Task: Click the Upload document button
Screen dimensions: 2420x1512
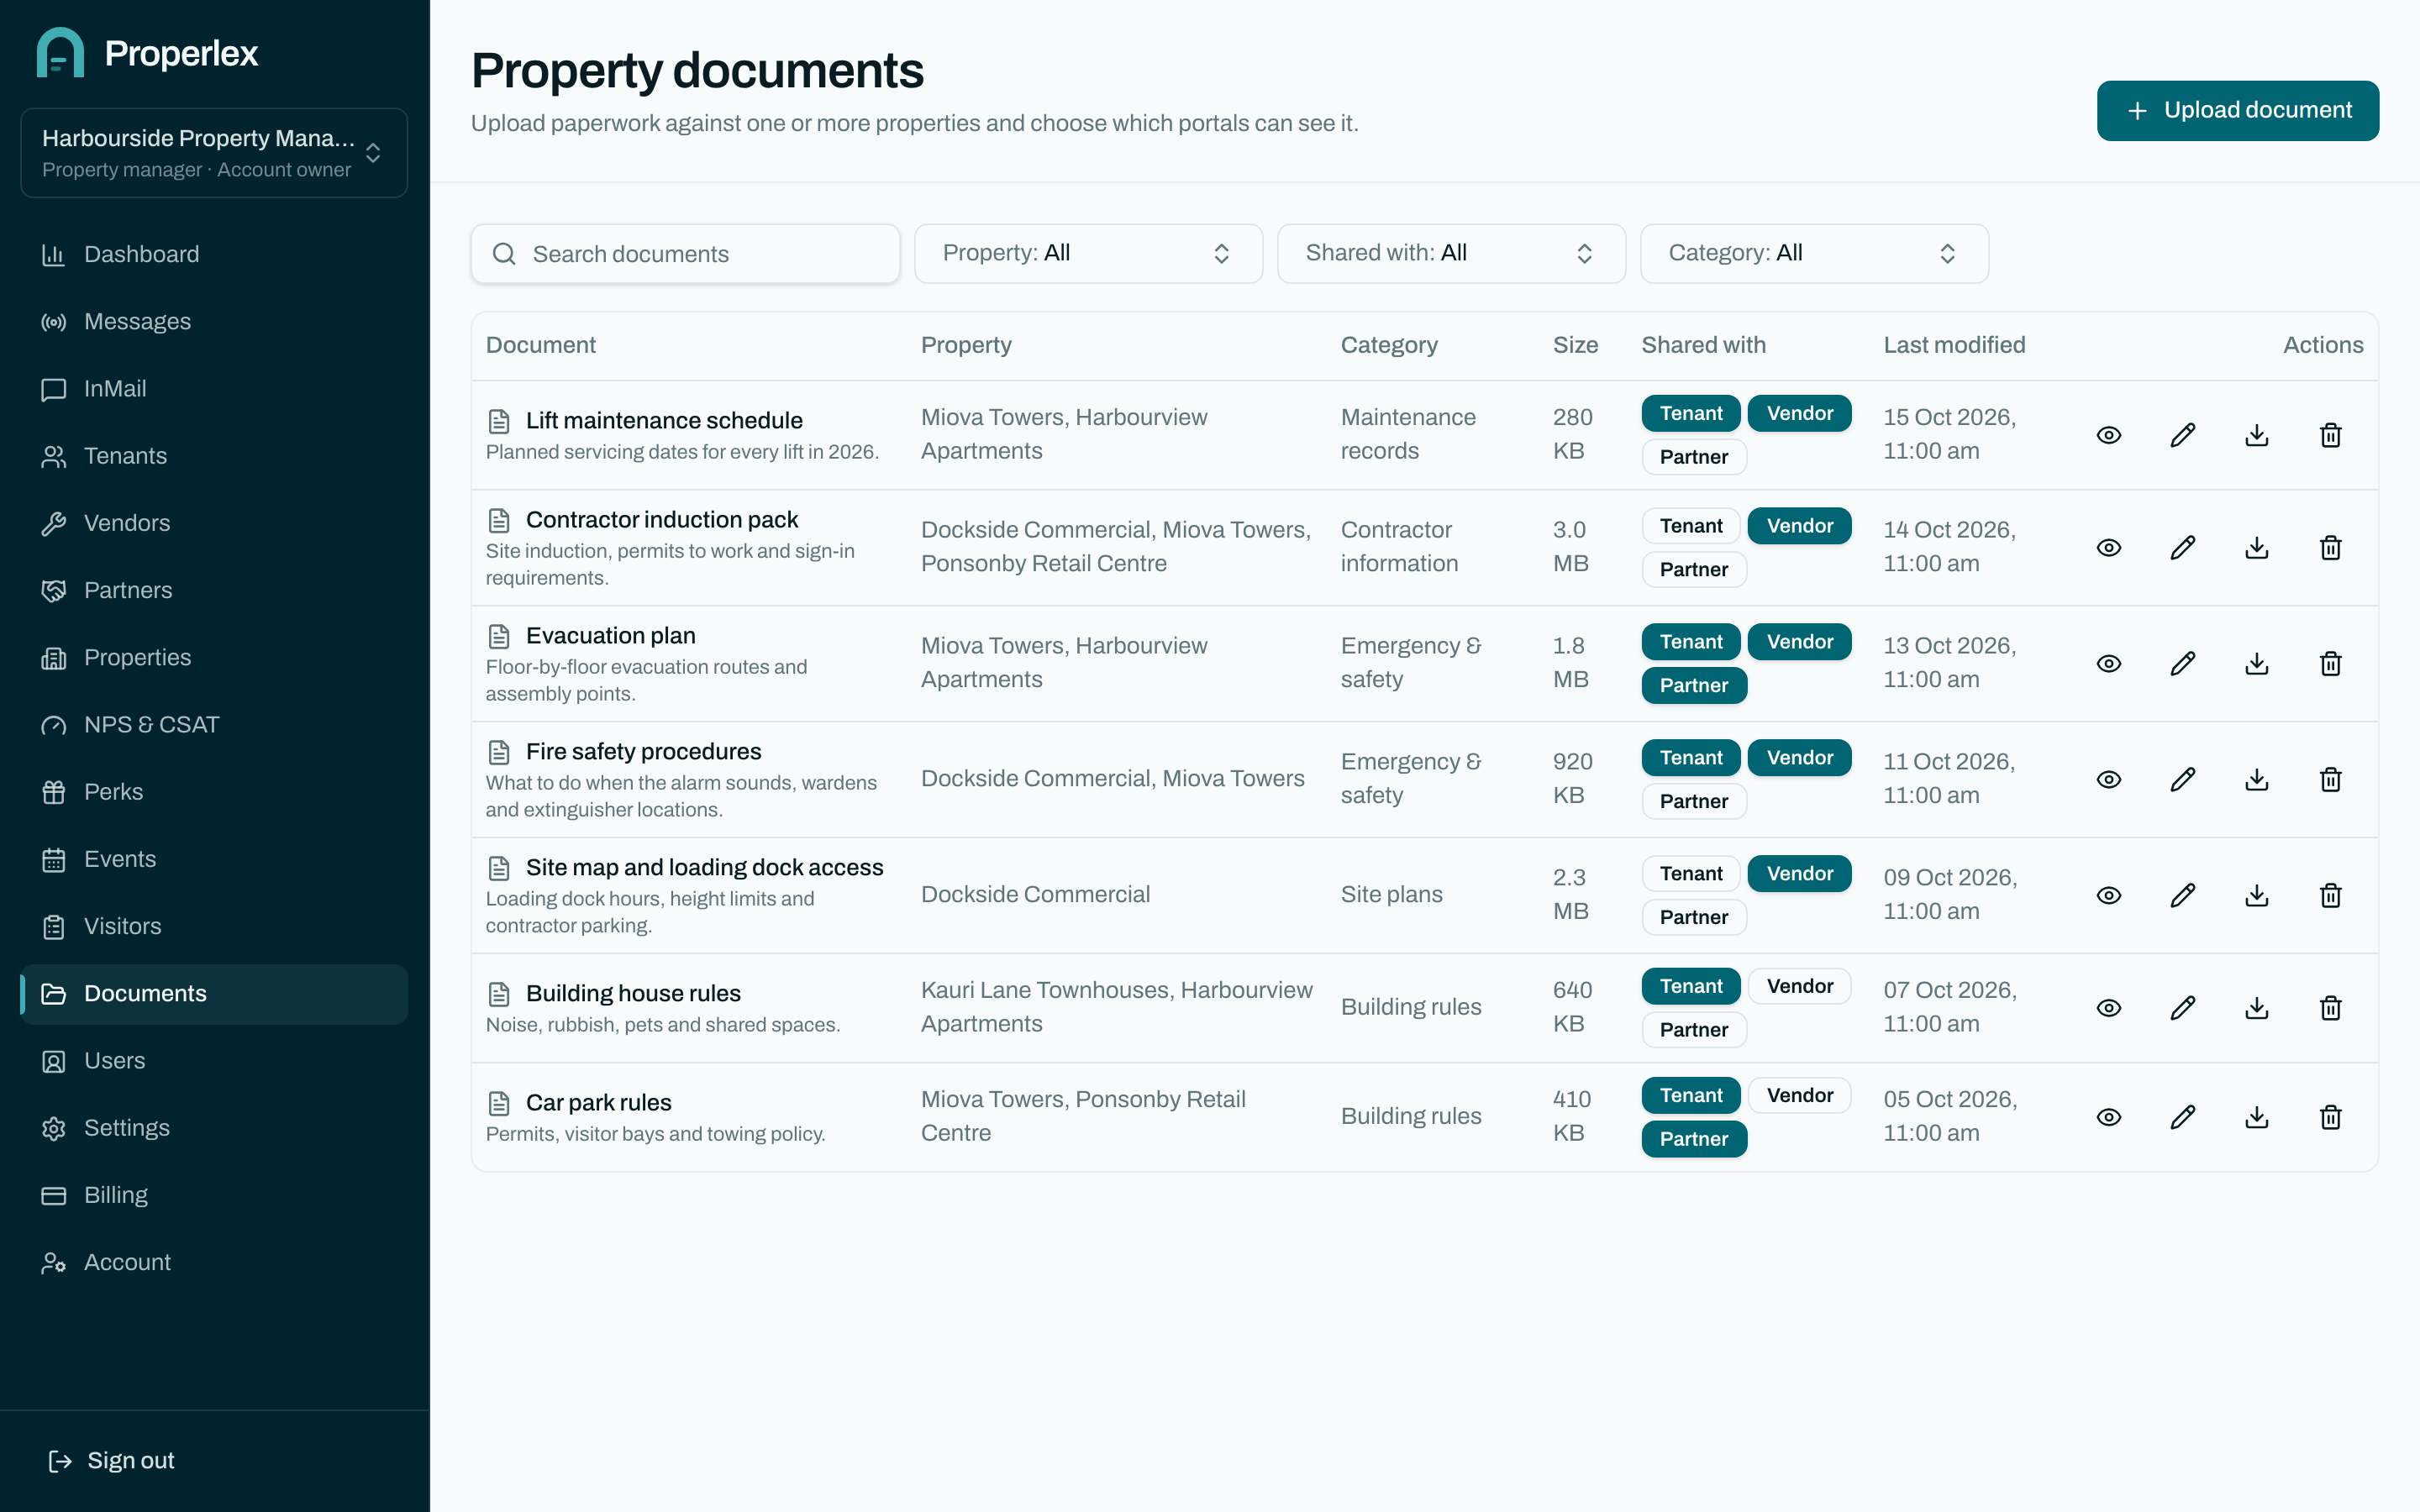Action: pos(2237,110)
